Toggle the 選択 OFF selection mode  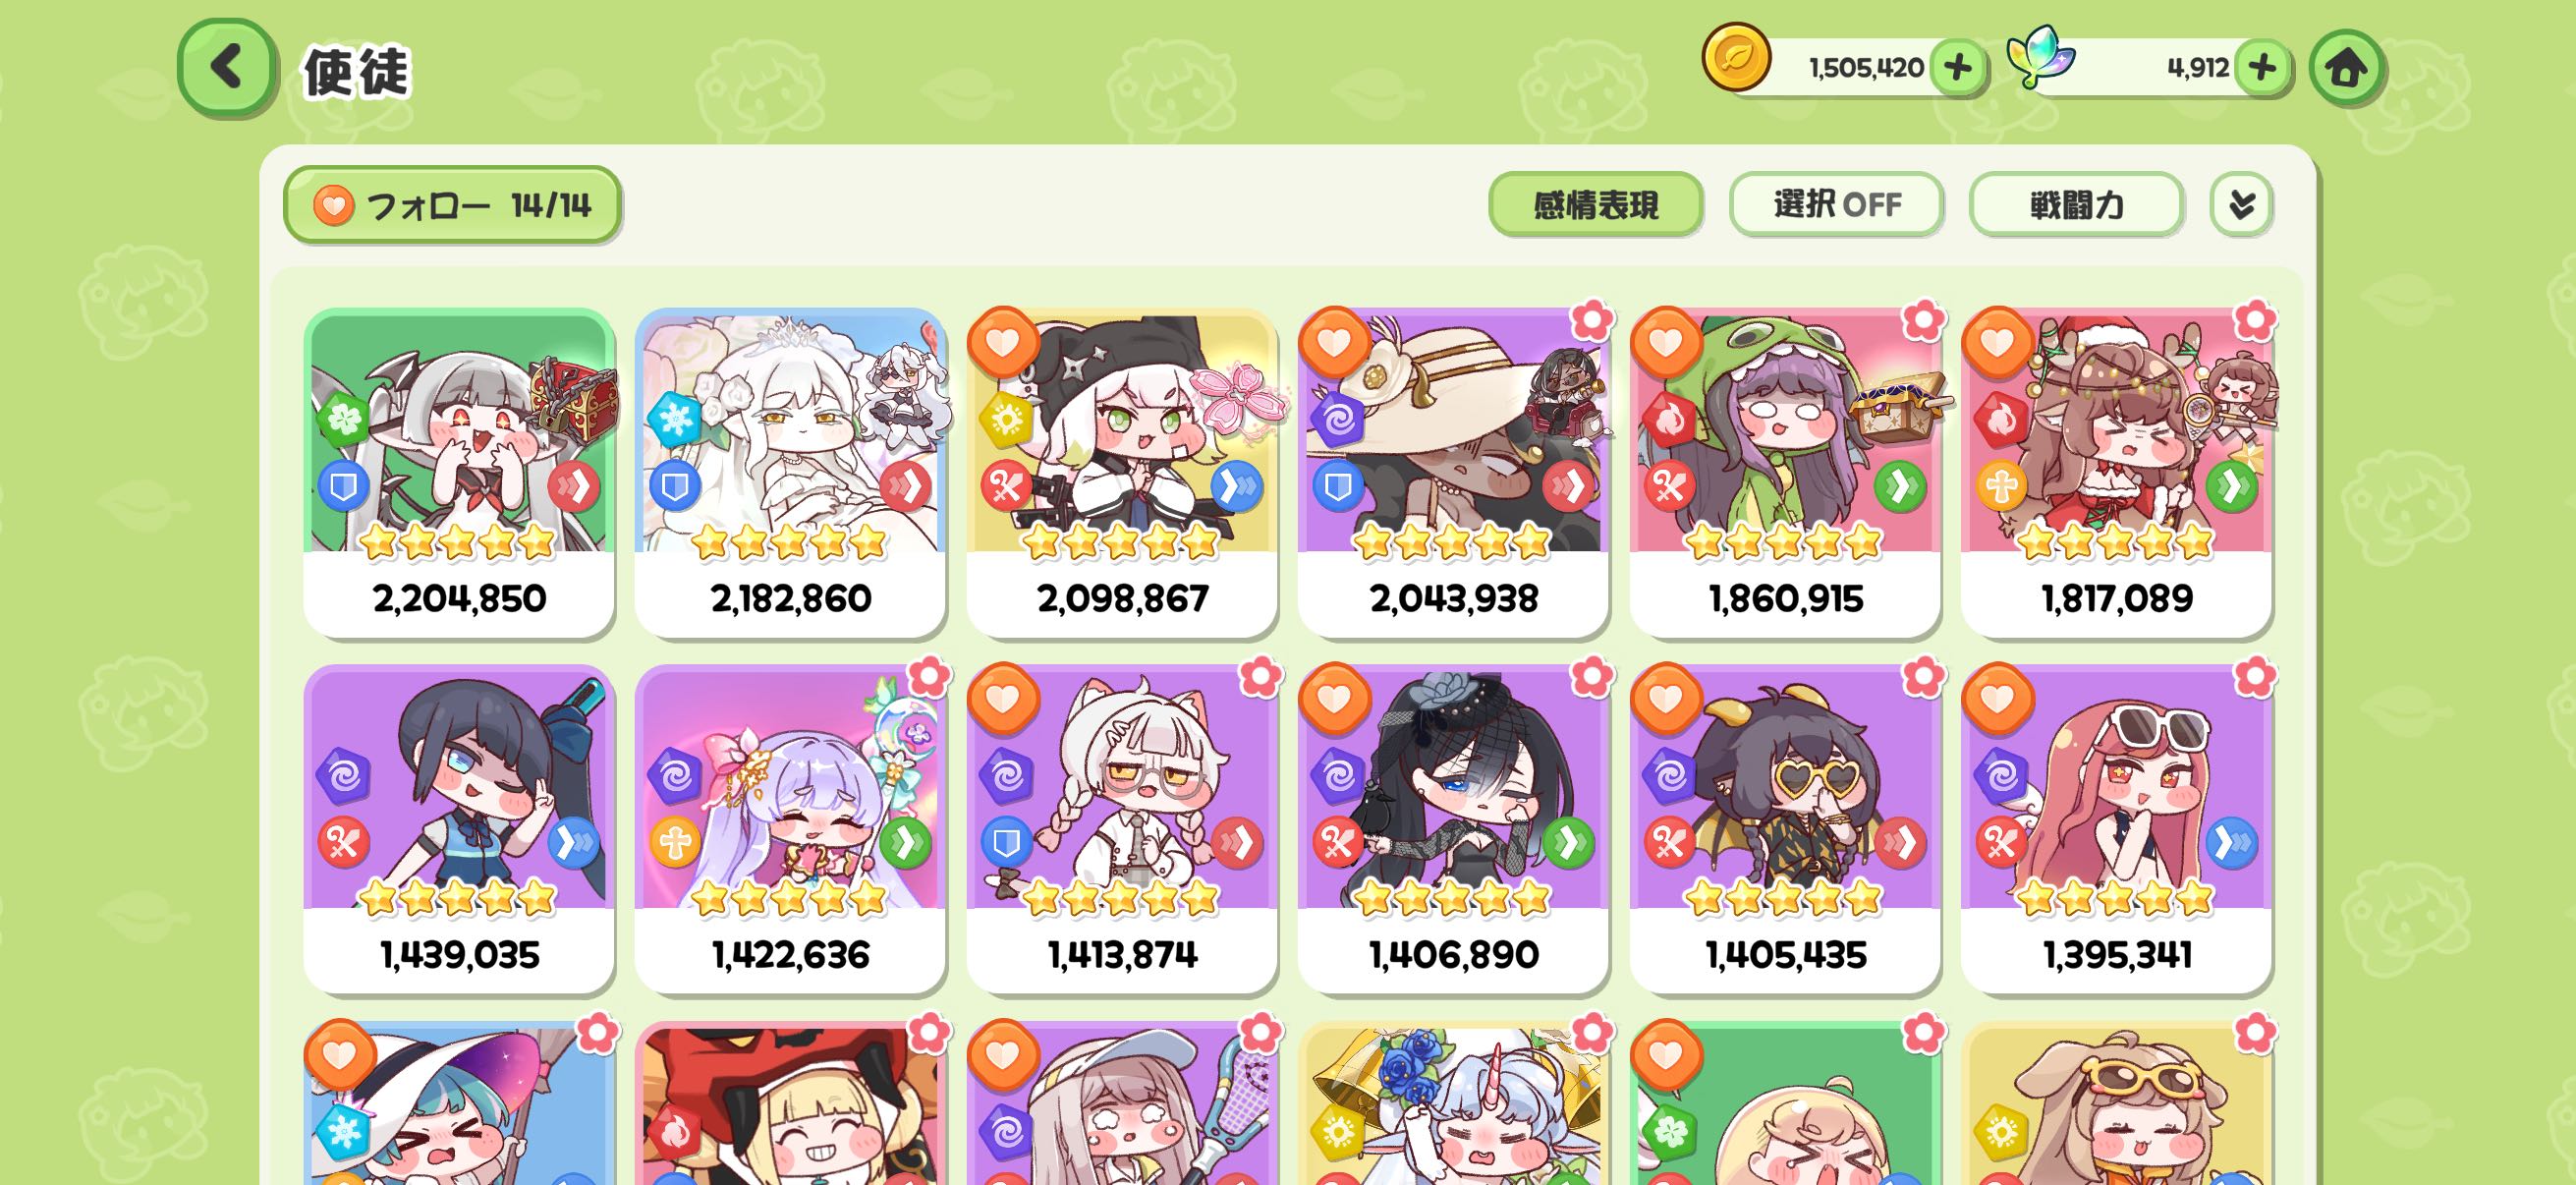point(1836,205)
